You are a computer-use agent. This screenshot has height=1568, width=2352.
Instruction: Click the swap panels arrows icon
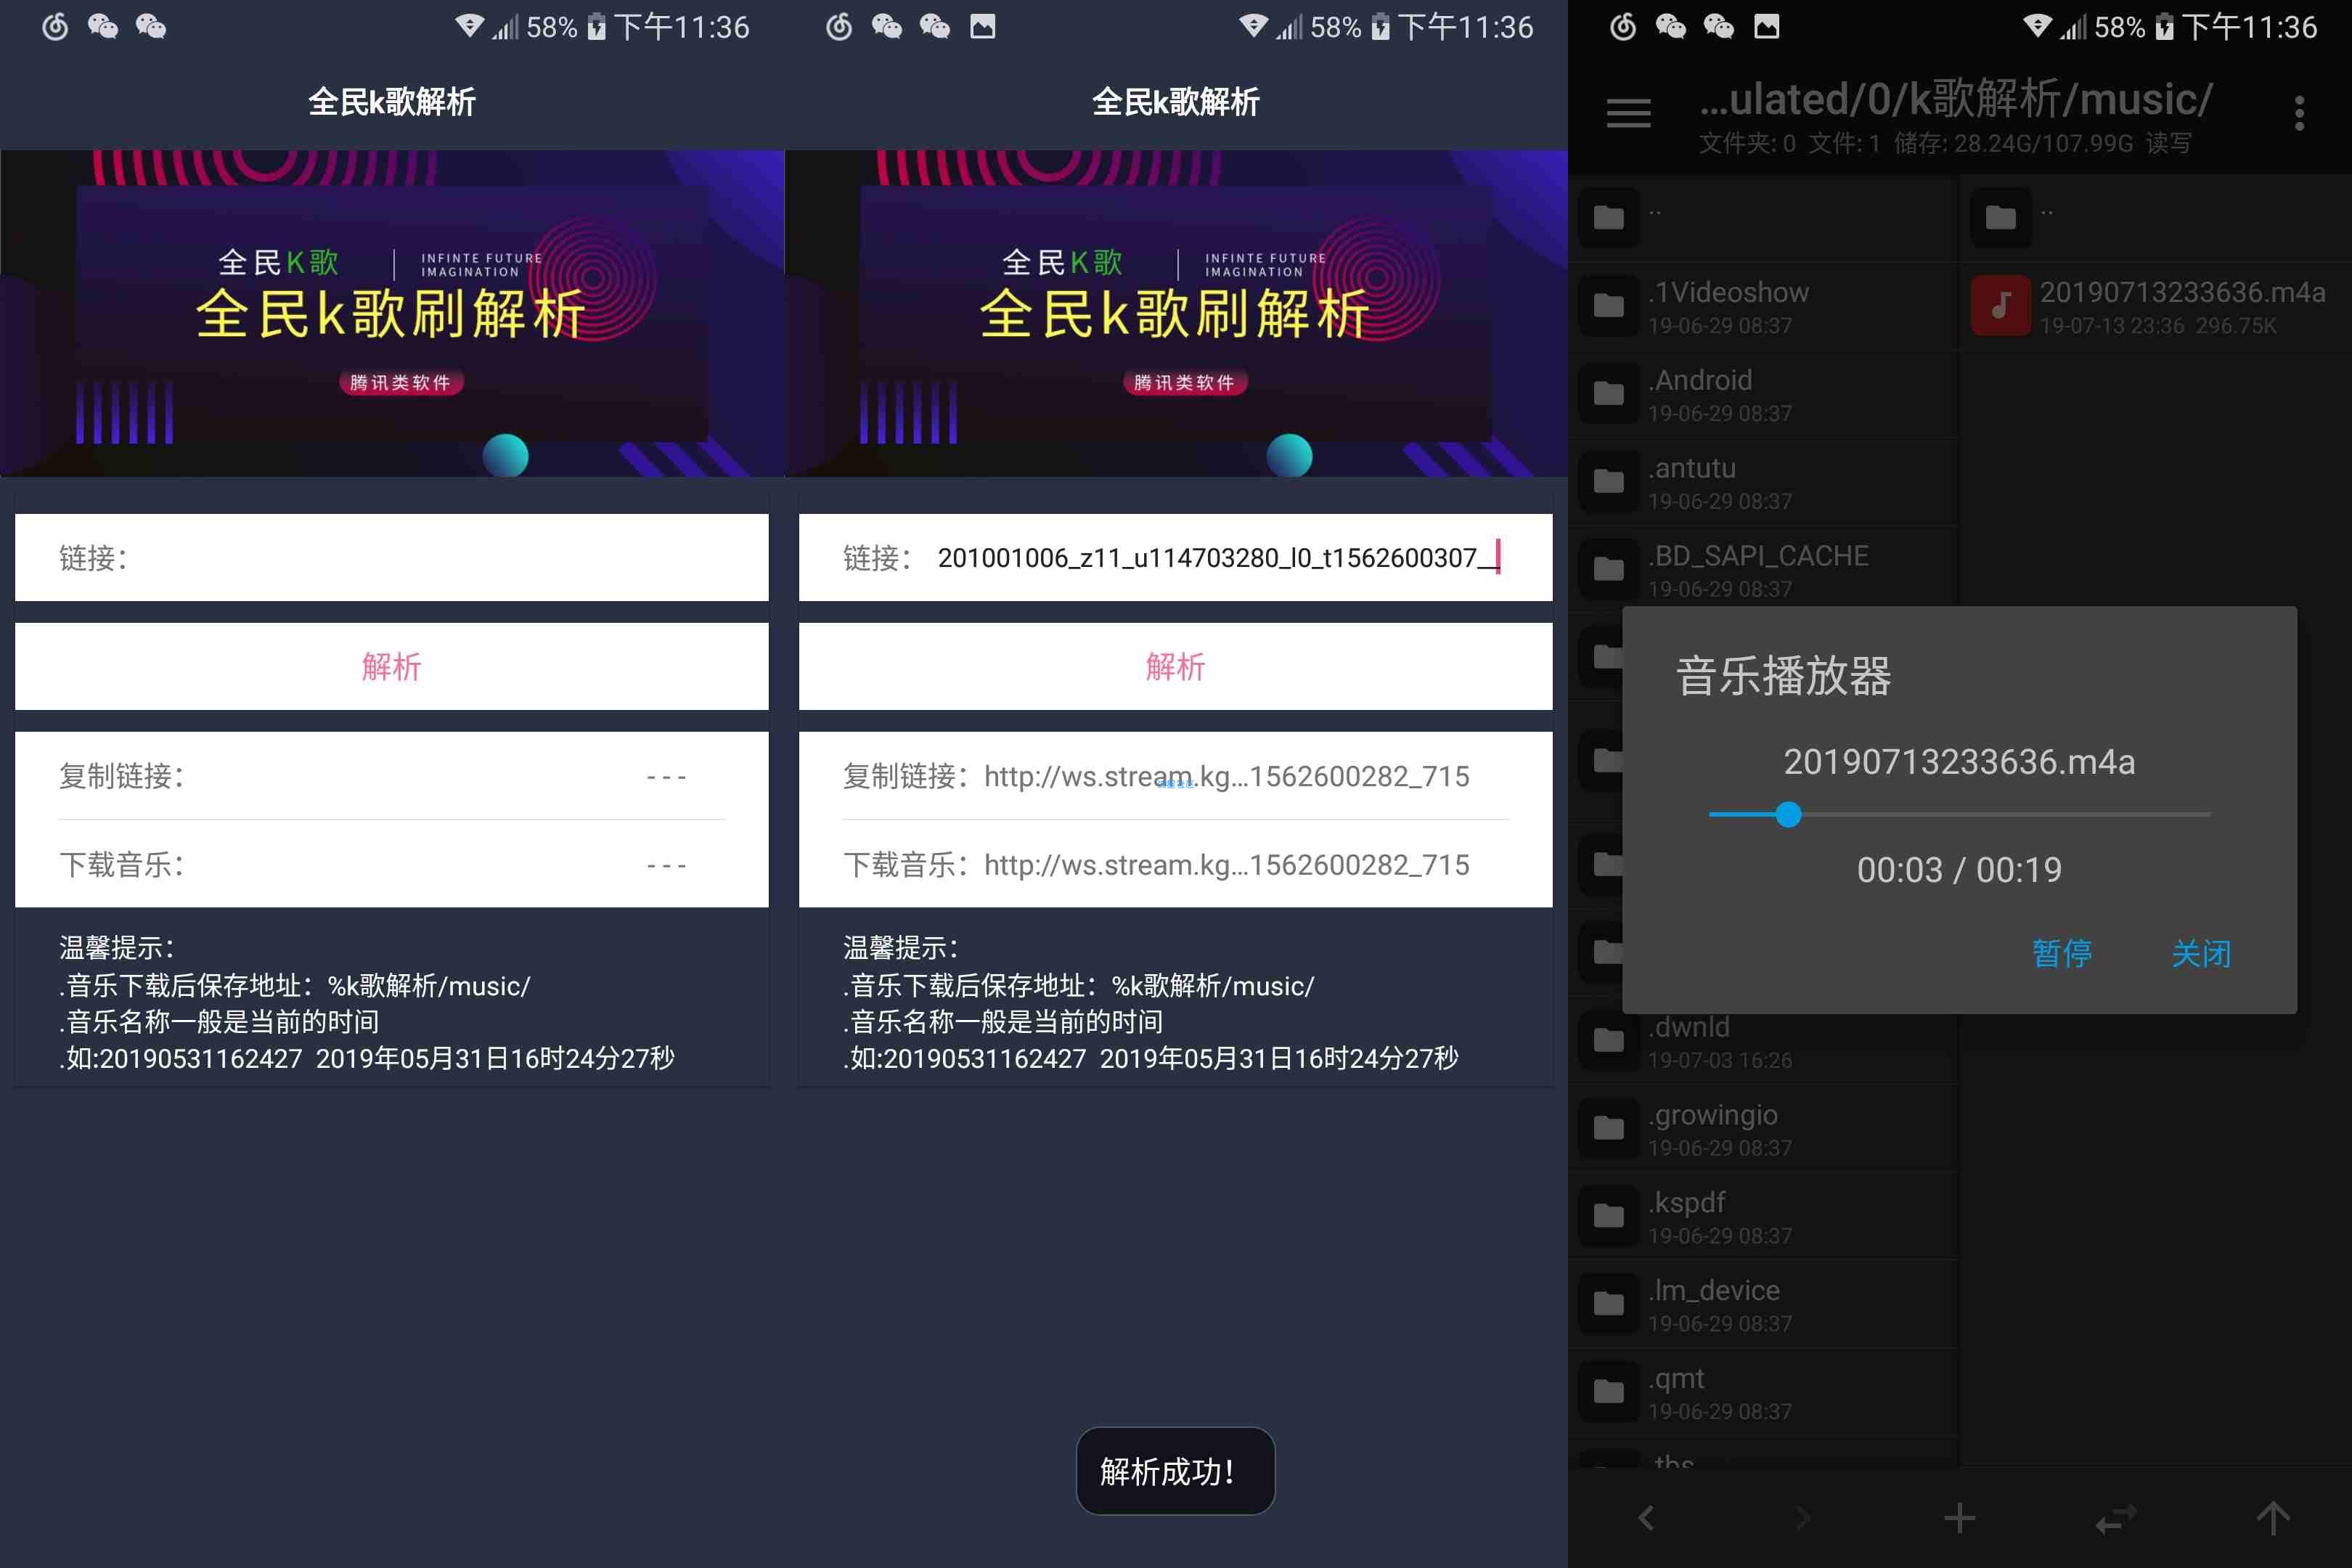click(x=2116, y=1518)
